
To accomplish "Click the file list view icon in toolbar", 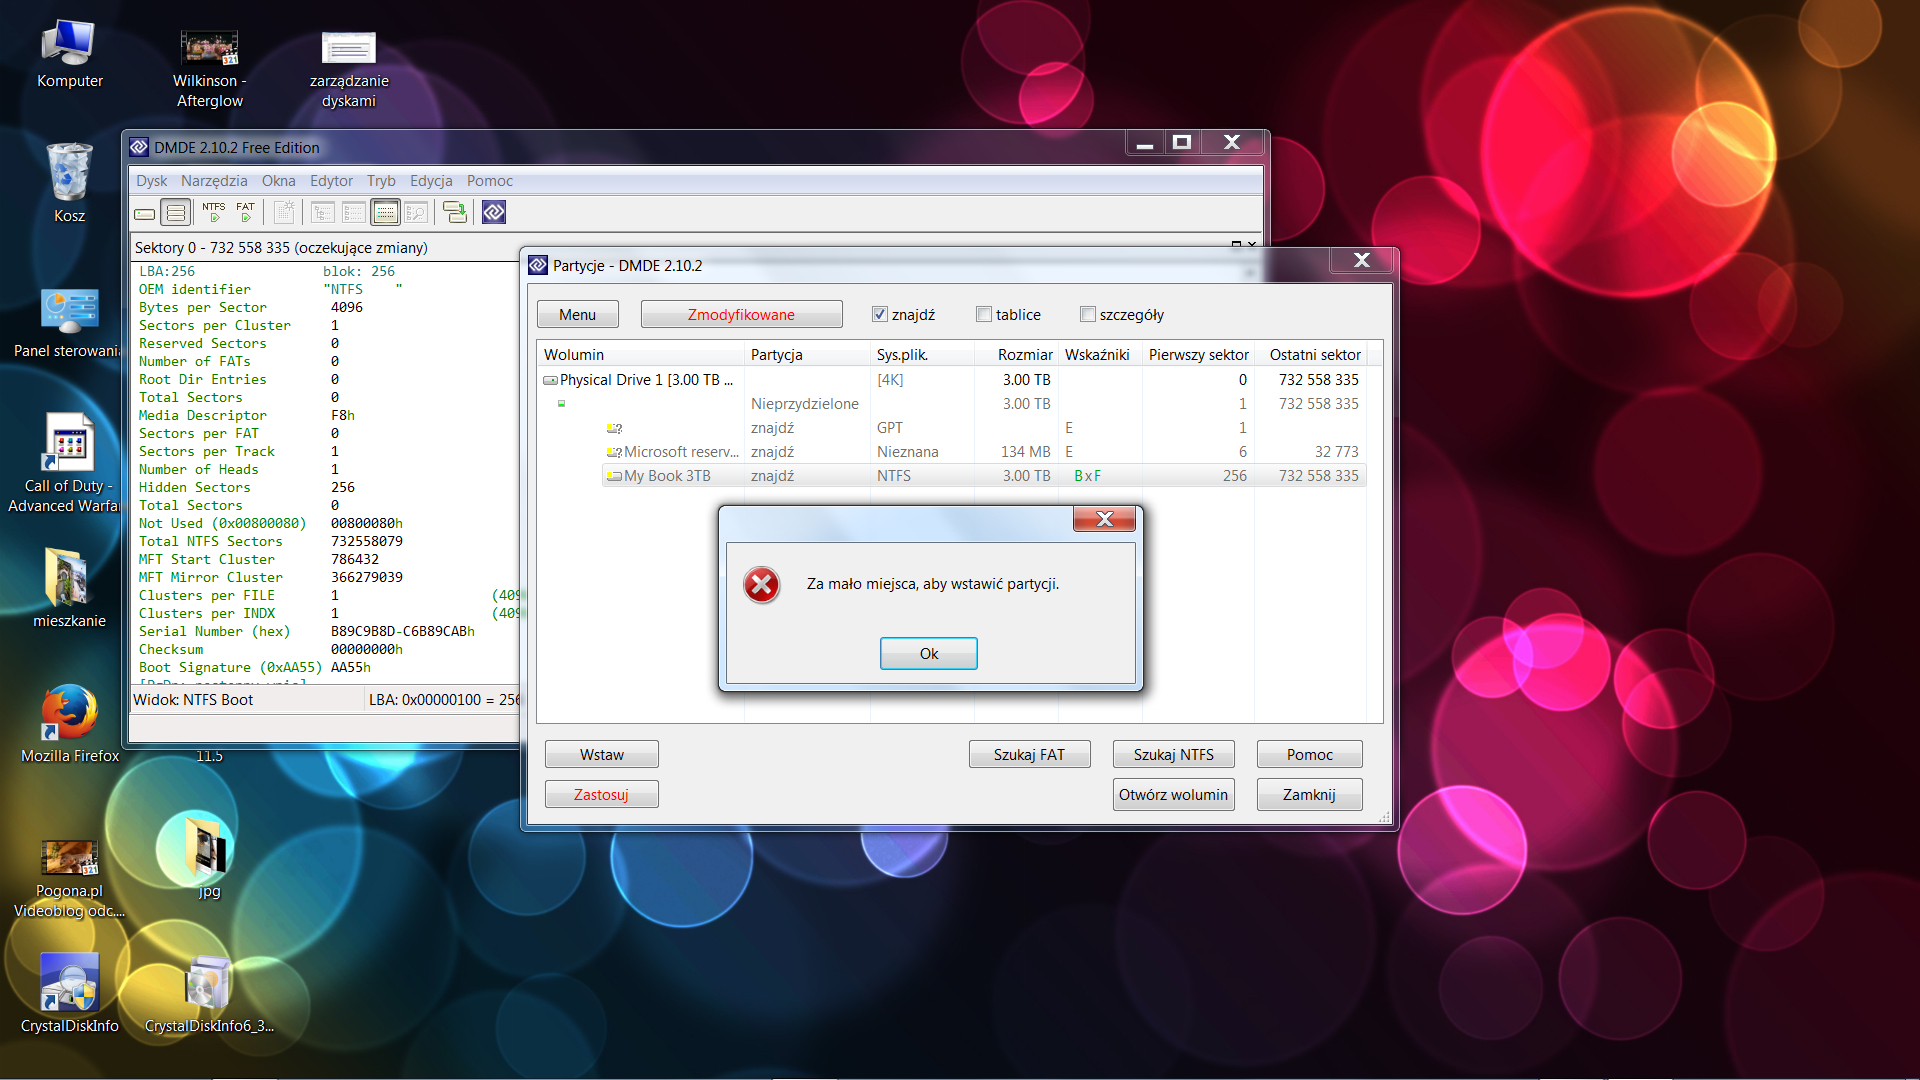I will [354, 212].
